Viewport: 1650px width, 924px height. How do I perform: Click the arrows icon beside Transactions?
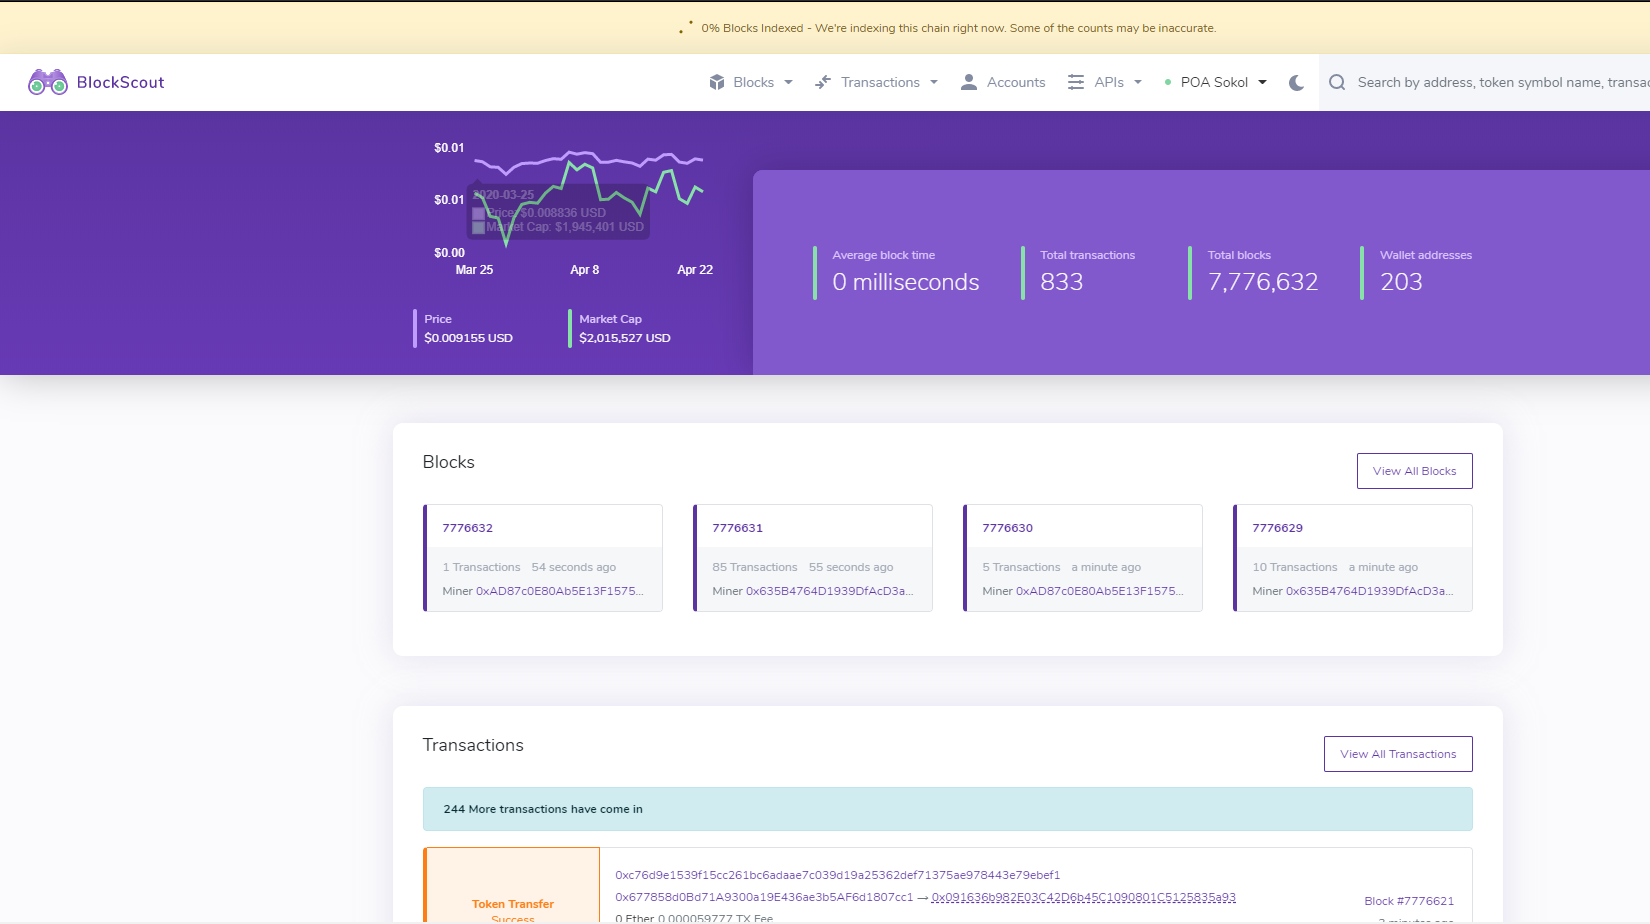coord(822,82)
